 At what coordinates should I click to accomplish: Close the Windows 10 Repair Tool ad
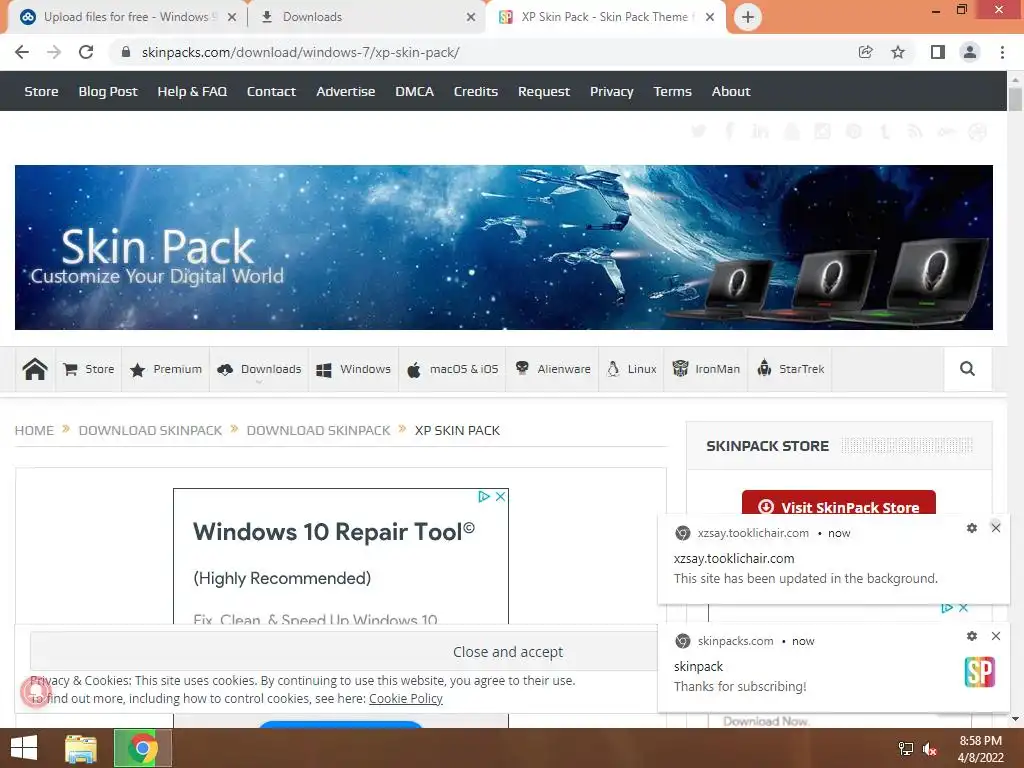(x=500, y=496)
